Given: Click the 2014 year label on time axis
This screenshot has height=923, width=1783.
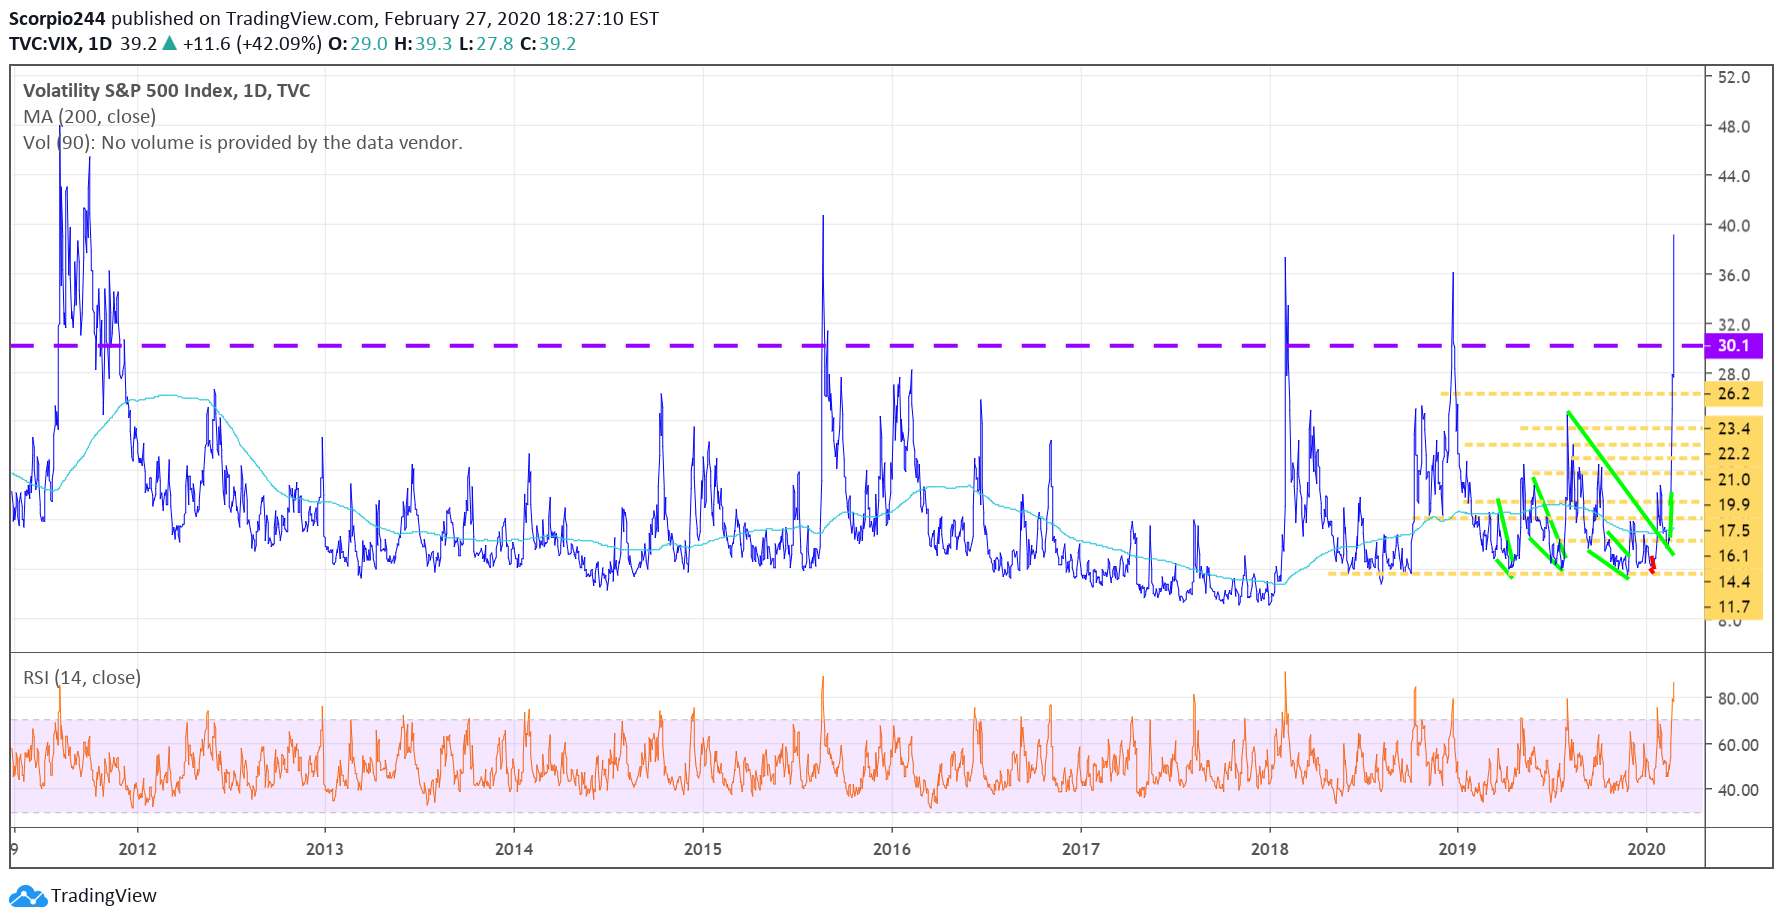Looking at the screenshot, I should click(x=514, y=849).
